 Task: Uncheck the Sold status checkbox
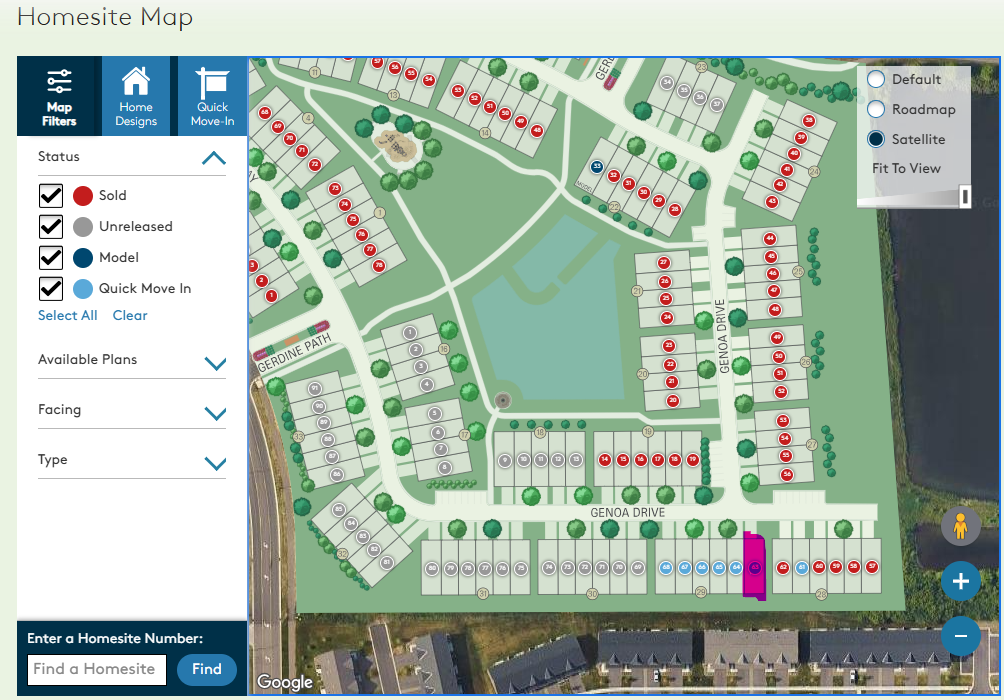(x=51, y=195)
